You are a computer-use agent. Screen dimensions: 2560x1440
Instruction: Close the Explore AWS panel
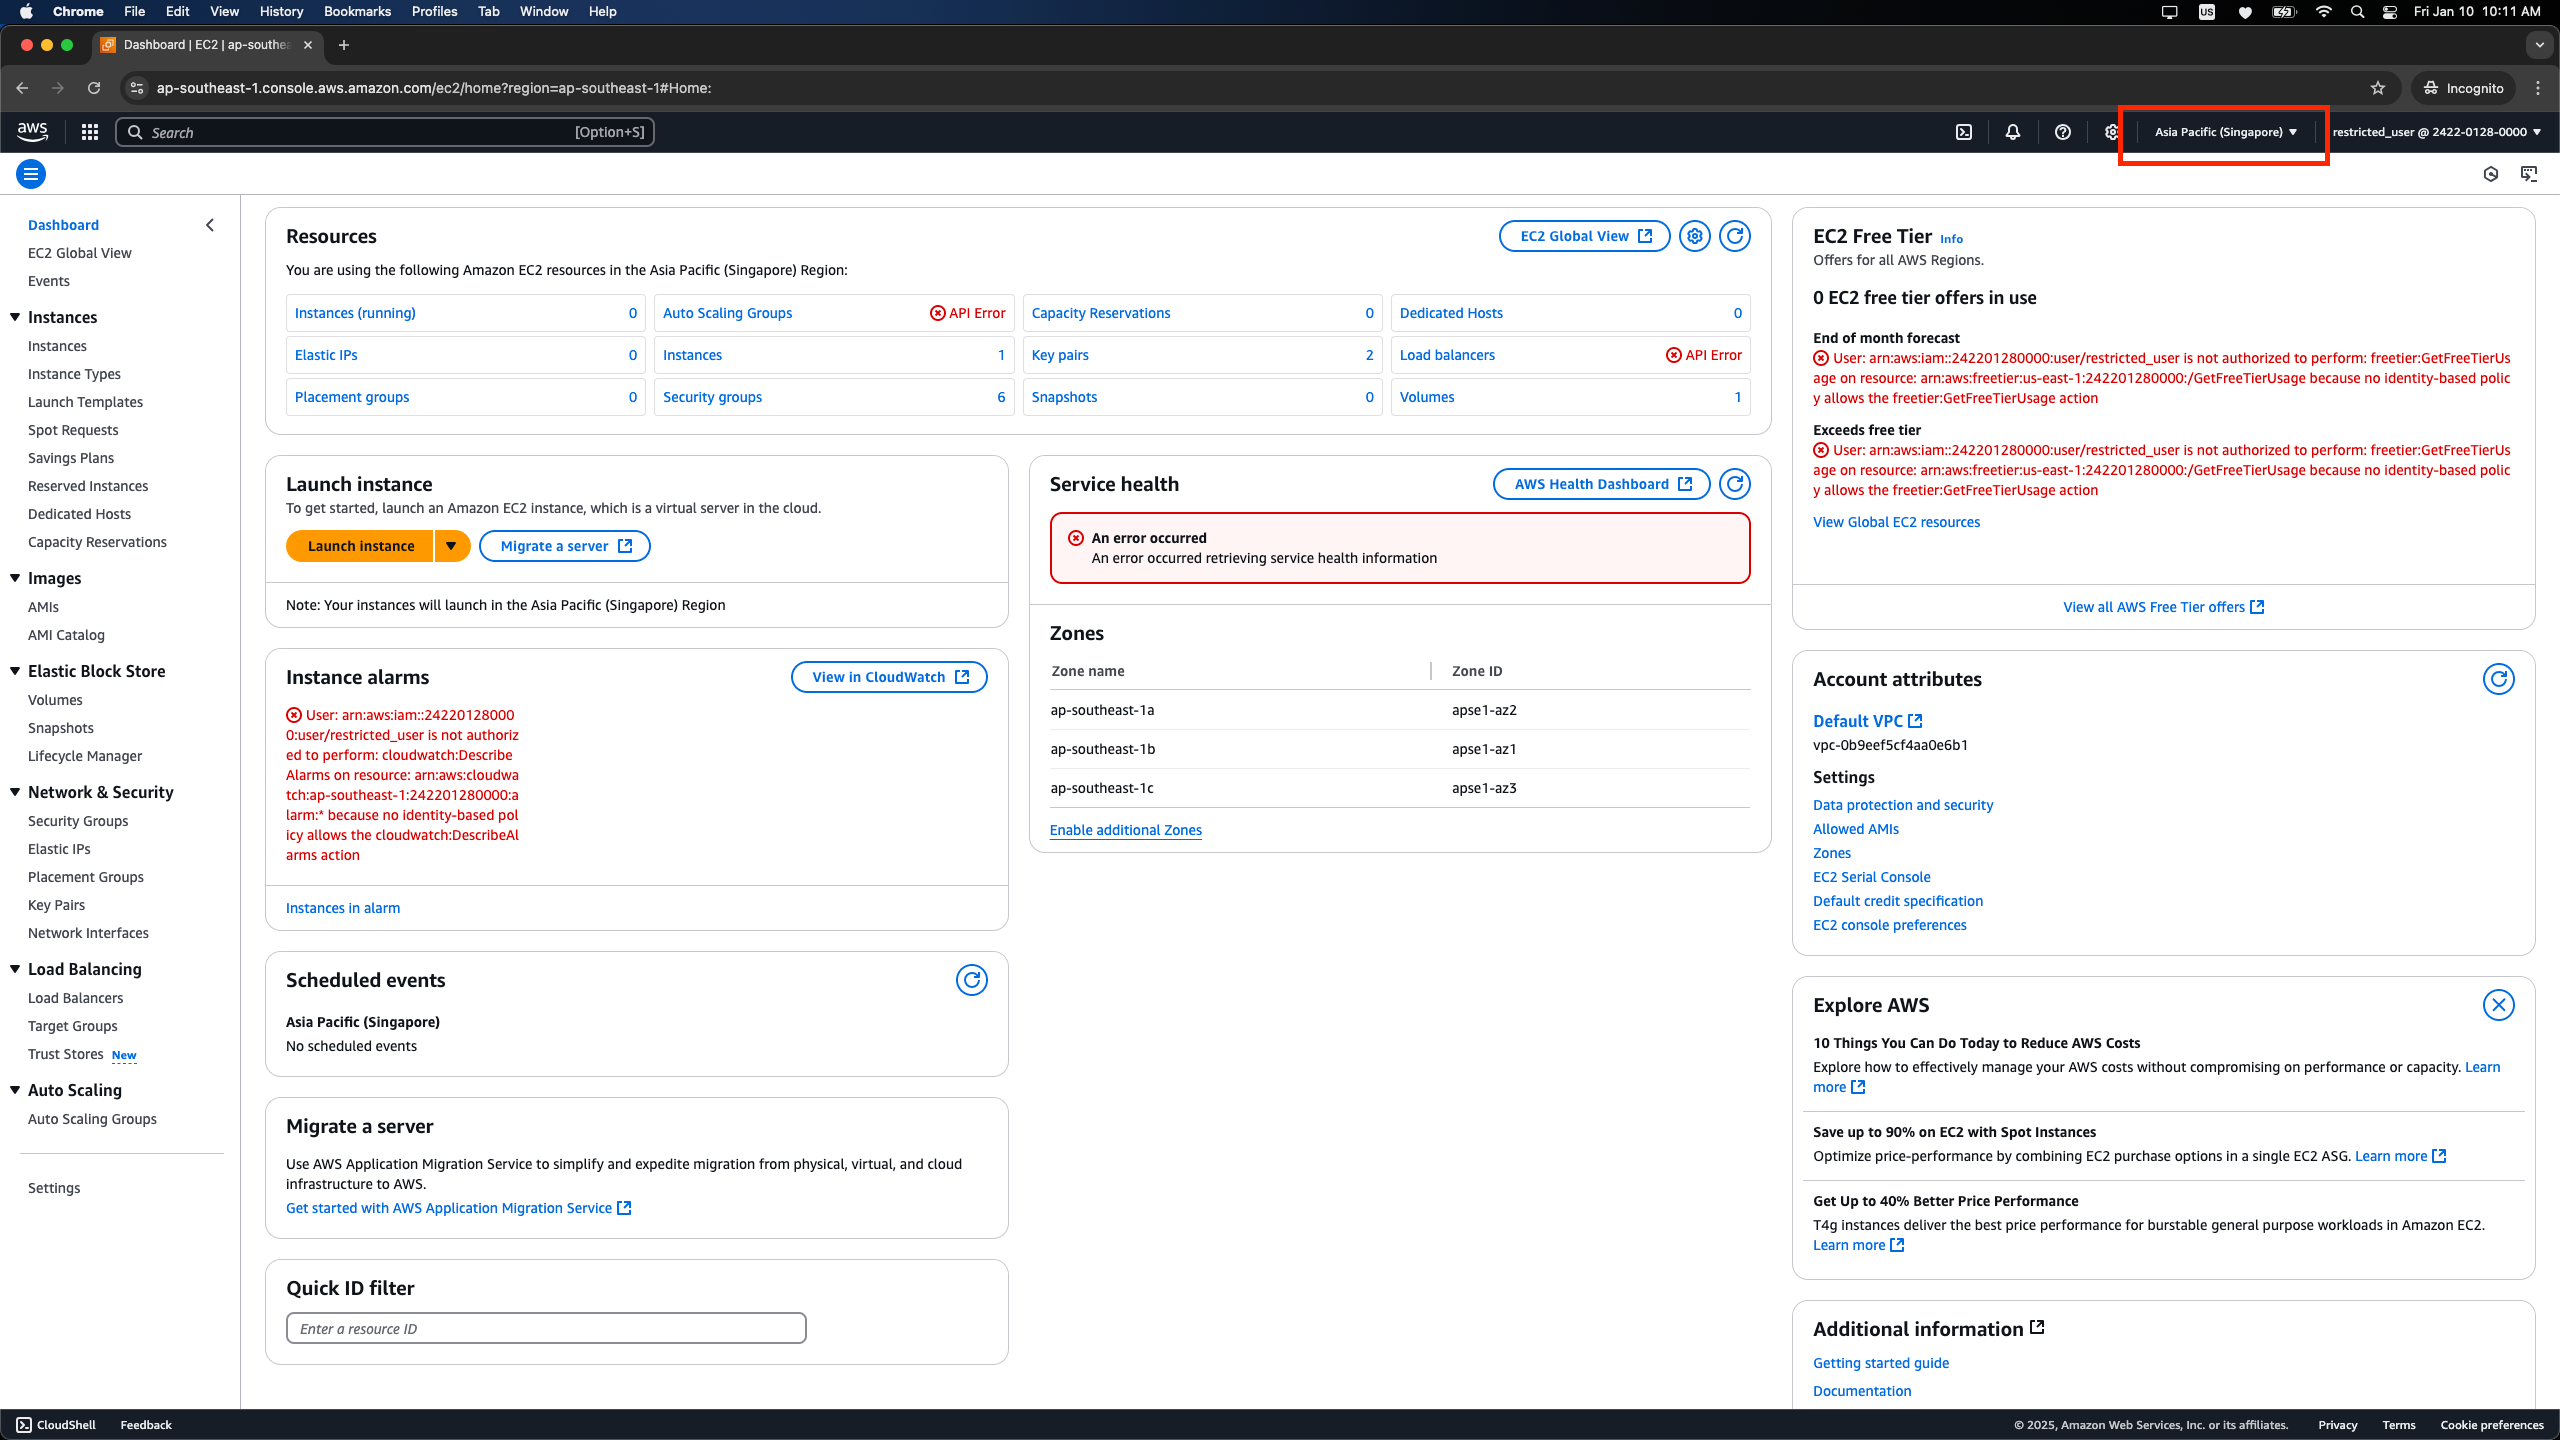coord(2498,1005)
